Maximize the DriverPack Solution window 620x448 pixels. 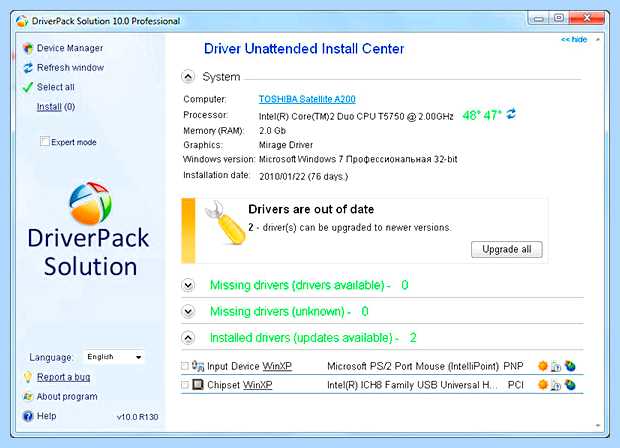559,18
